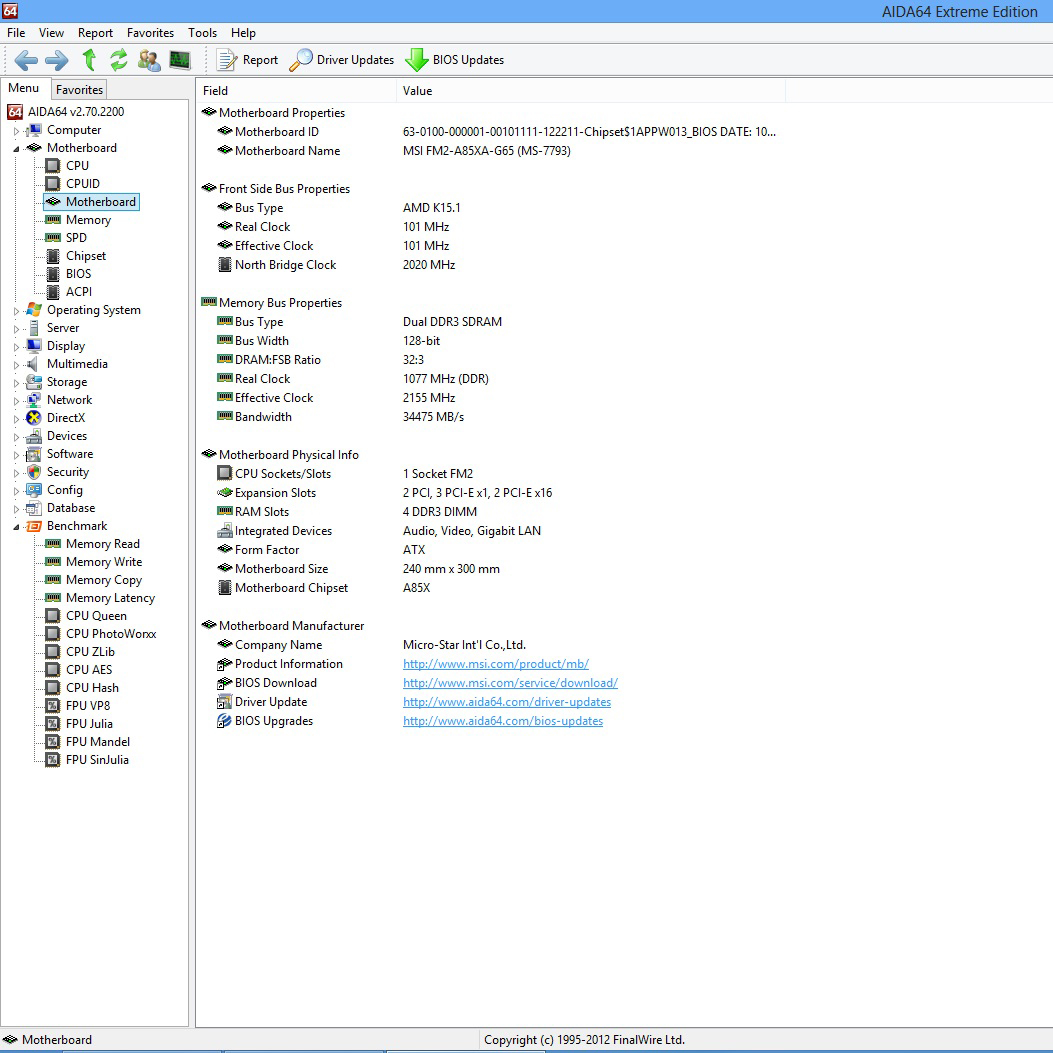Viewport: 1053px width, 1053px height.
Task: Expand the Software tree node
Action: 17,455
